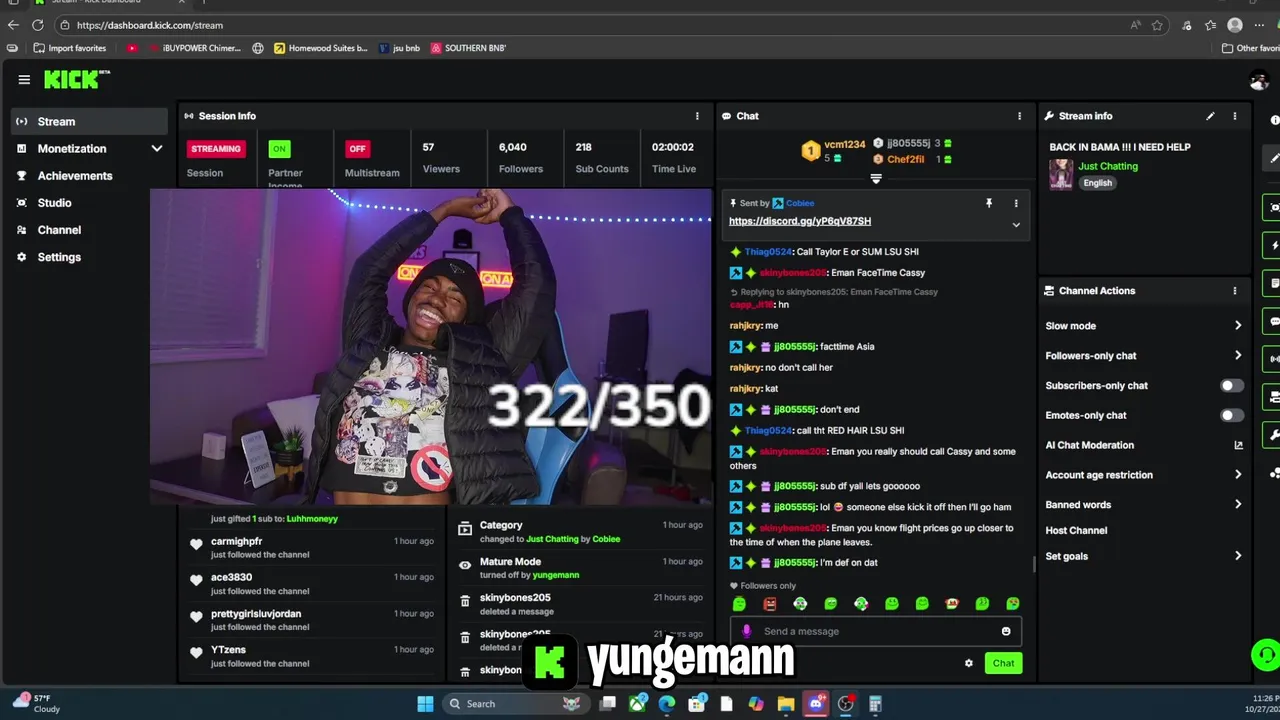Viewport: 1280px width, 720px height.
Task: Click Just Chatting category in Stream info
Action: point(1108,166)
